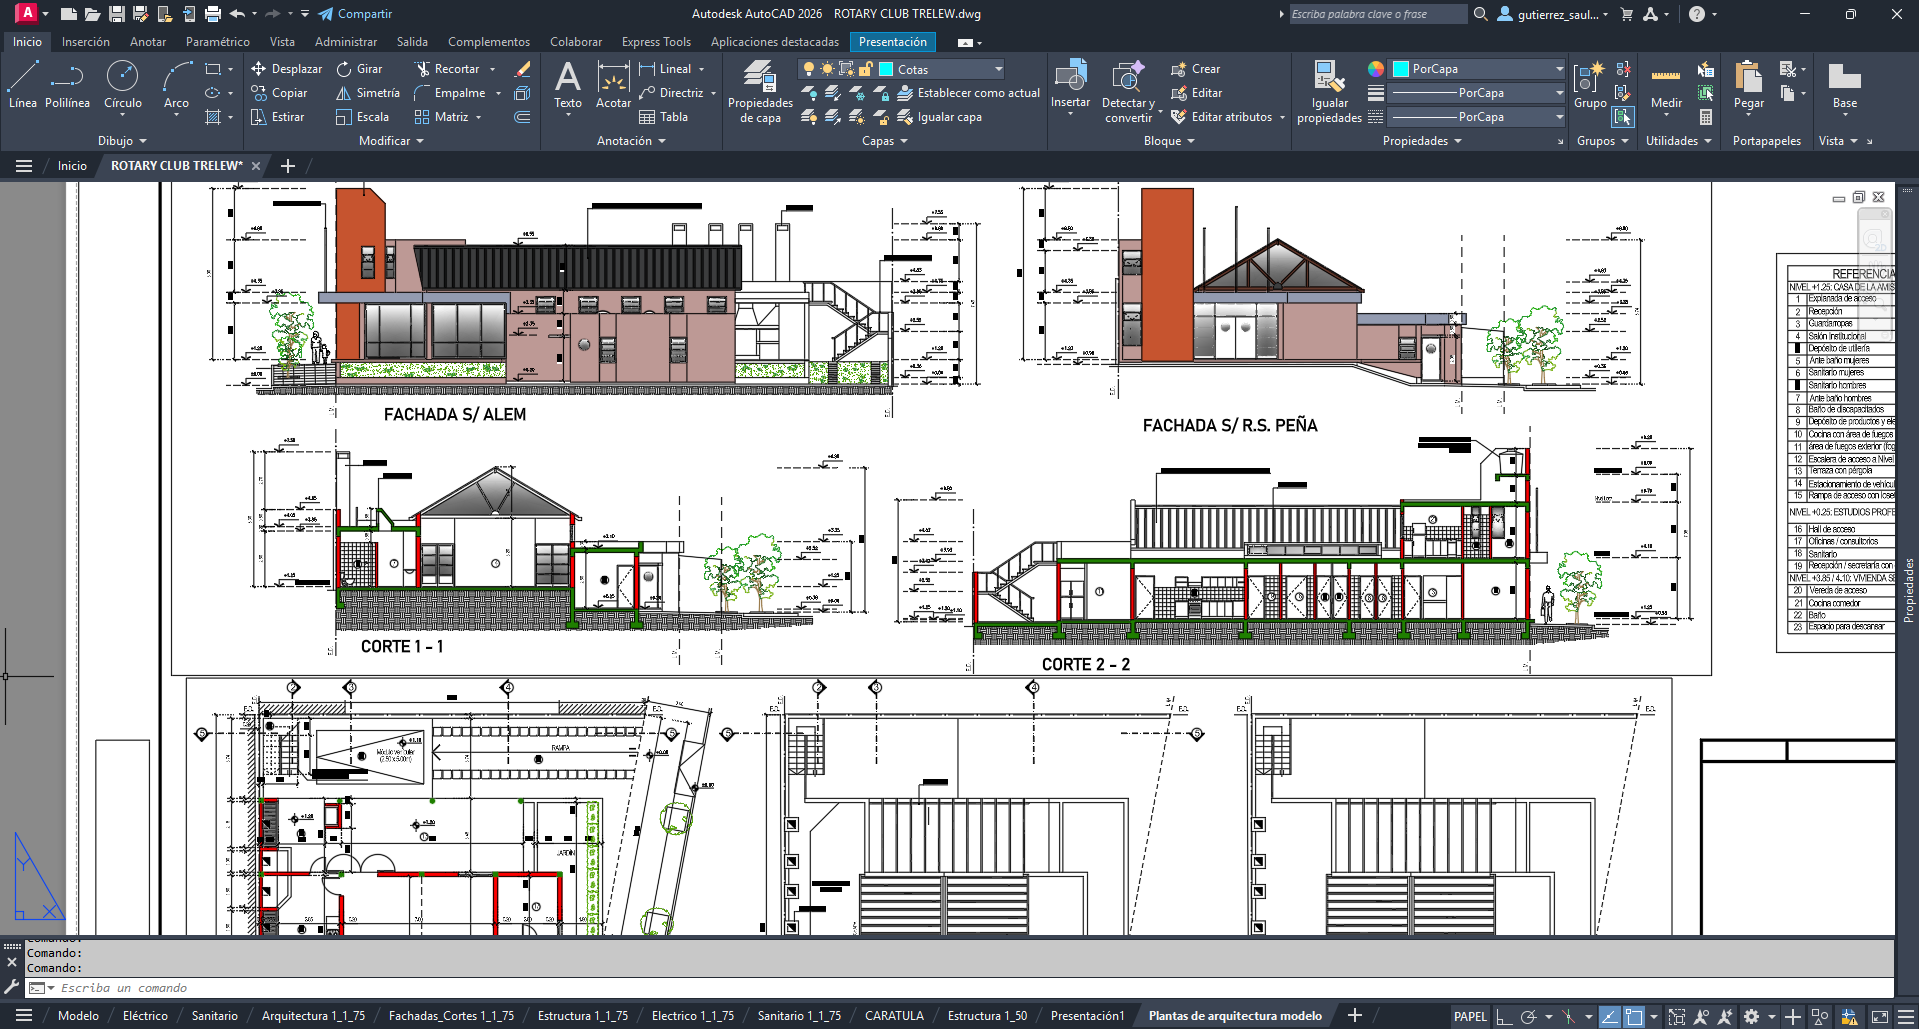Screen dimensions: 1919x1029
Task: Click the Compartir button
Action: pos(355,14)
